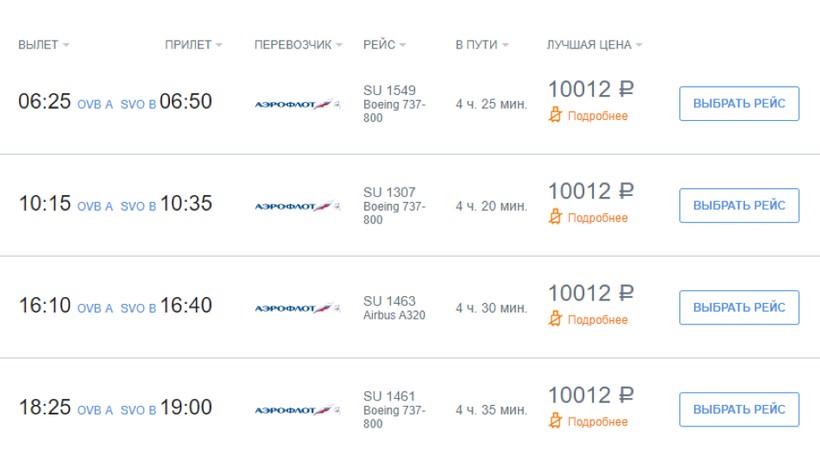Image resolution: width=820 pixels, height=455 pixels.
Task: Click the no-baggage icon for flight SU 1461
Action: tap(556, 421)
